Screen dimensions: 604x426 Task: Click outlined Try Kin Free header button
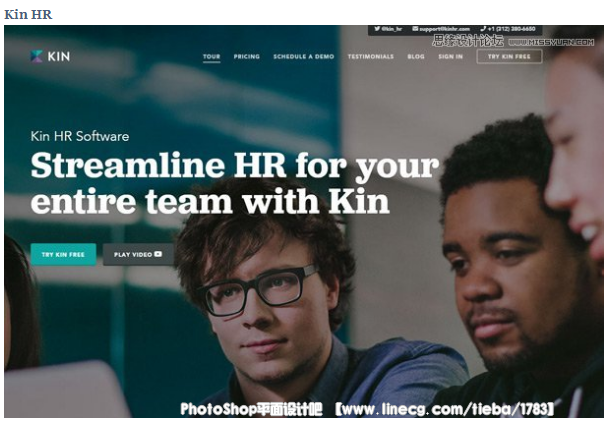pyautogui.click(x=509, y=57)
